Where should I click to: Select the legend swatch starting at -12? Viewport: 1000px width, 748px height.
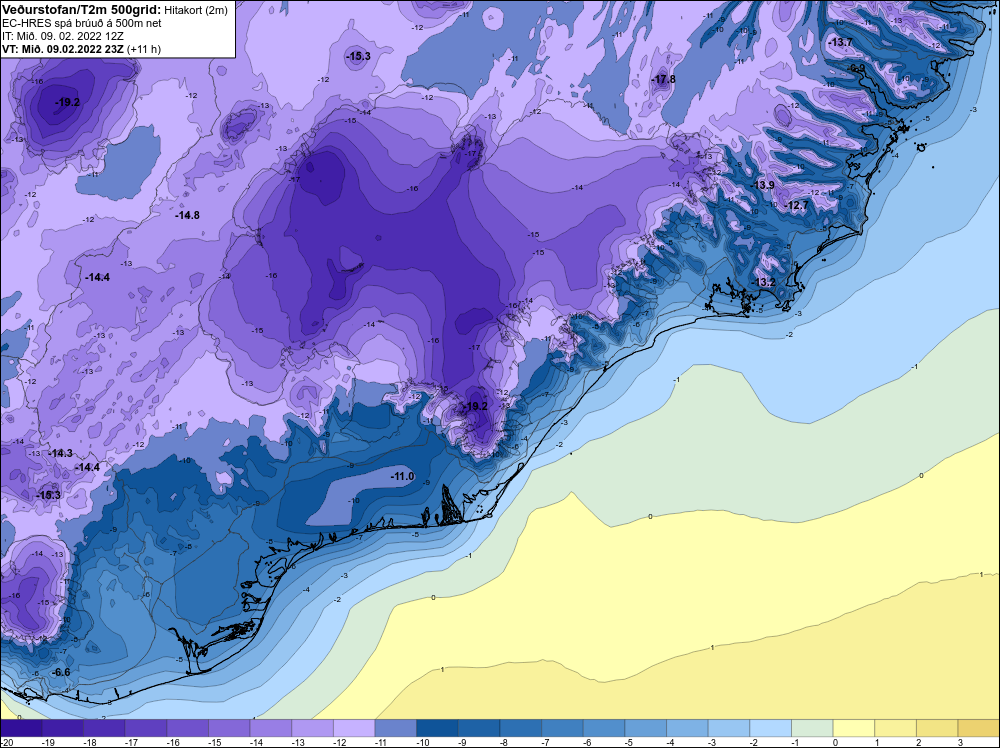[354, 728]
